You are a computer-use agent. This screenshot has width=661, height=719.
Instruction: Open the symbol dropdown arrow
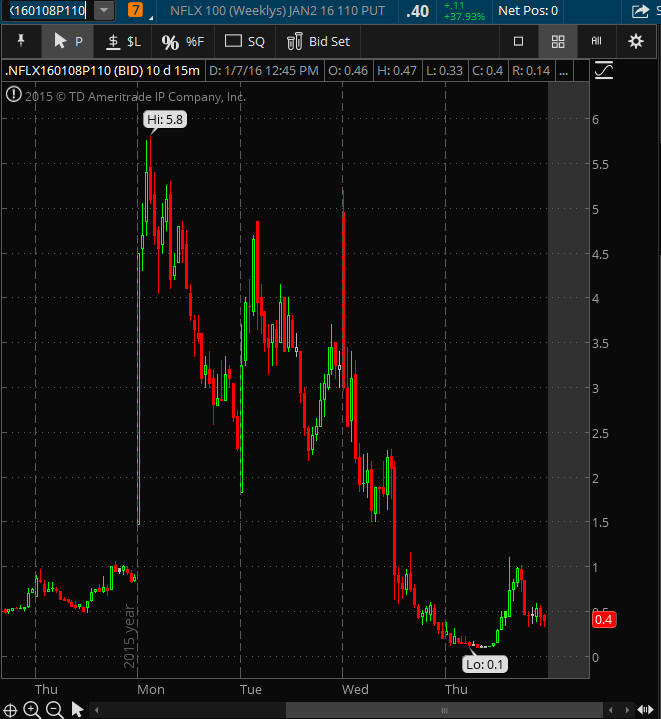click(103, 11)
